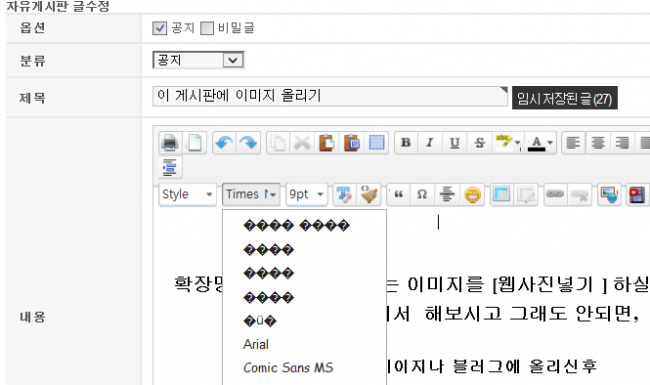The width and height of the screenshot is (650, 385).
Task: Click the Cut scissors icon
Action: coord(302,143)
